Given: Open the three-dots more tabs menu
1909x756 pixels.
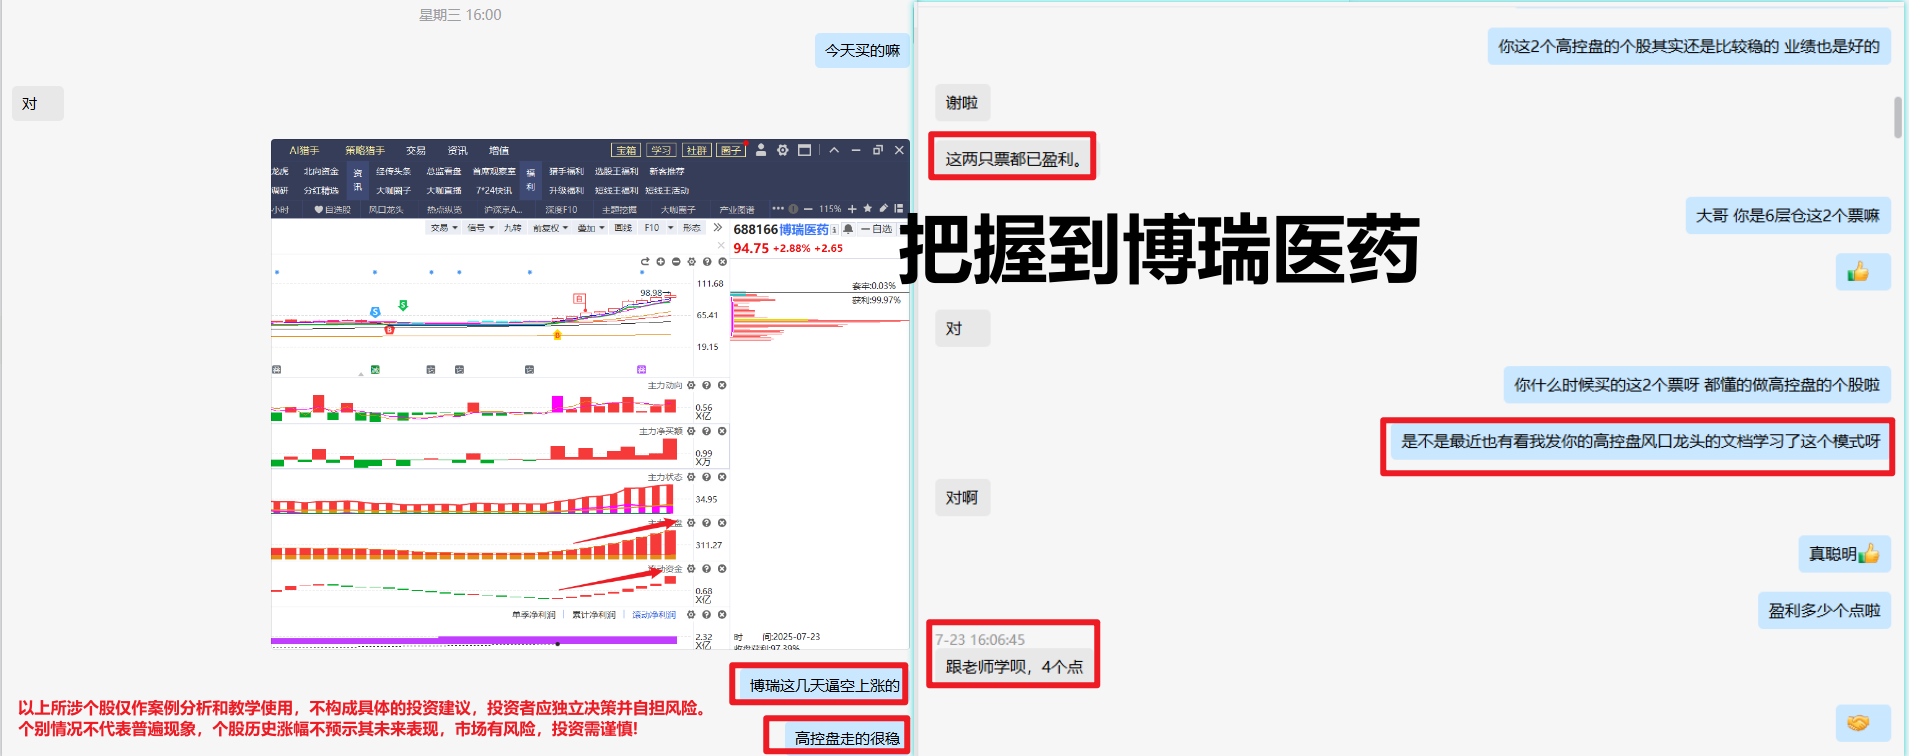Looking at the screenshot, I should (x=778, y=209).
